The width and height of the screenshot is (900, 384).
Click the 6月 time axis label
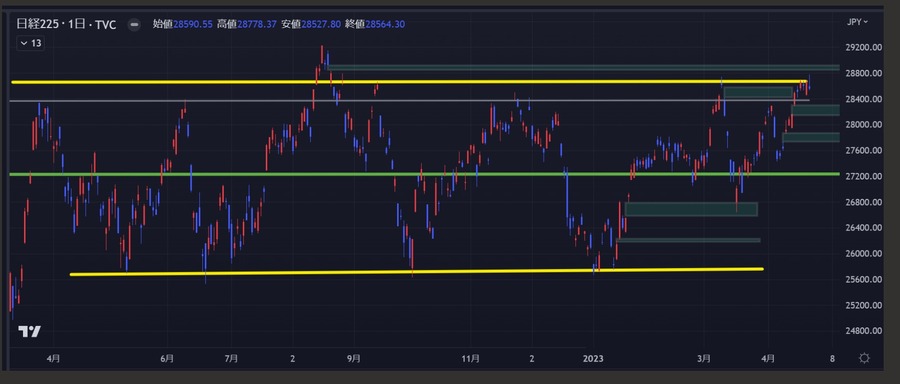tap(166, 359)
